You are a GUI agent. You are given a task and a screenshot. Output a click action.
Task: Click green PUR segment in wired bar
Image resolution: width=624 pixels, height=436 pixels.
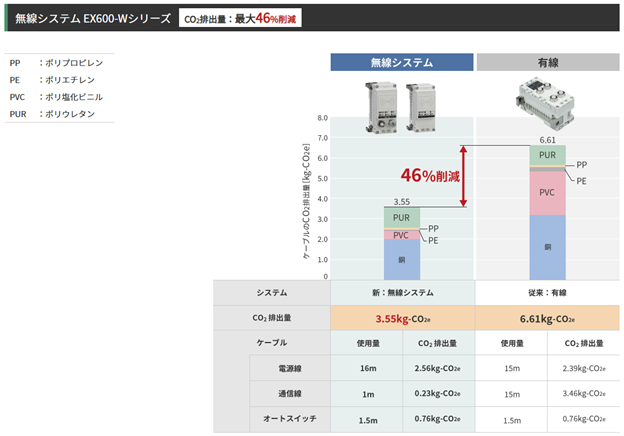coord(546,155)
